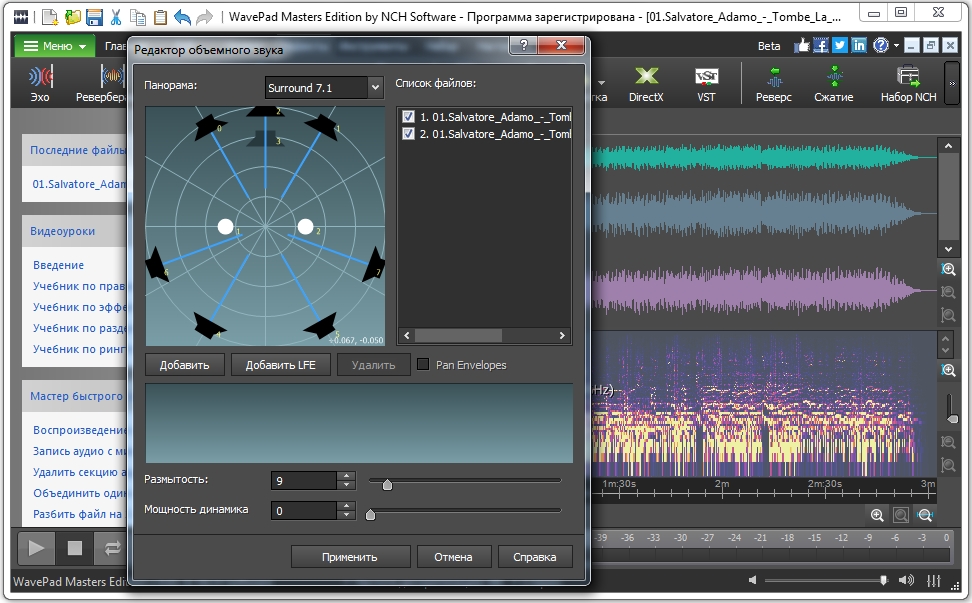
Task: Click vertical zoom in icon beside waveform
Action: point(948,269)
